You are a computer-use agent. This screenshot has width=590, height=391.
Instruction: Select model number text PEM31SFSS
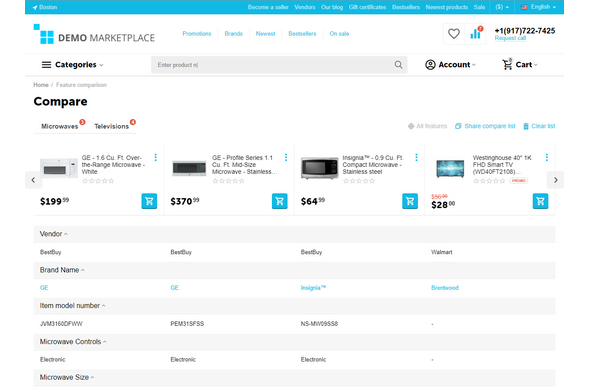pyautogui.click(x=187, y=324)
